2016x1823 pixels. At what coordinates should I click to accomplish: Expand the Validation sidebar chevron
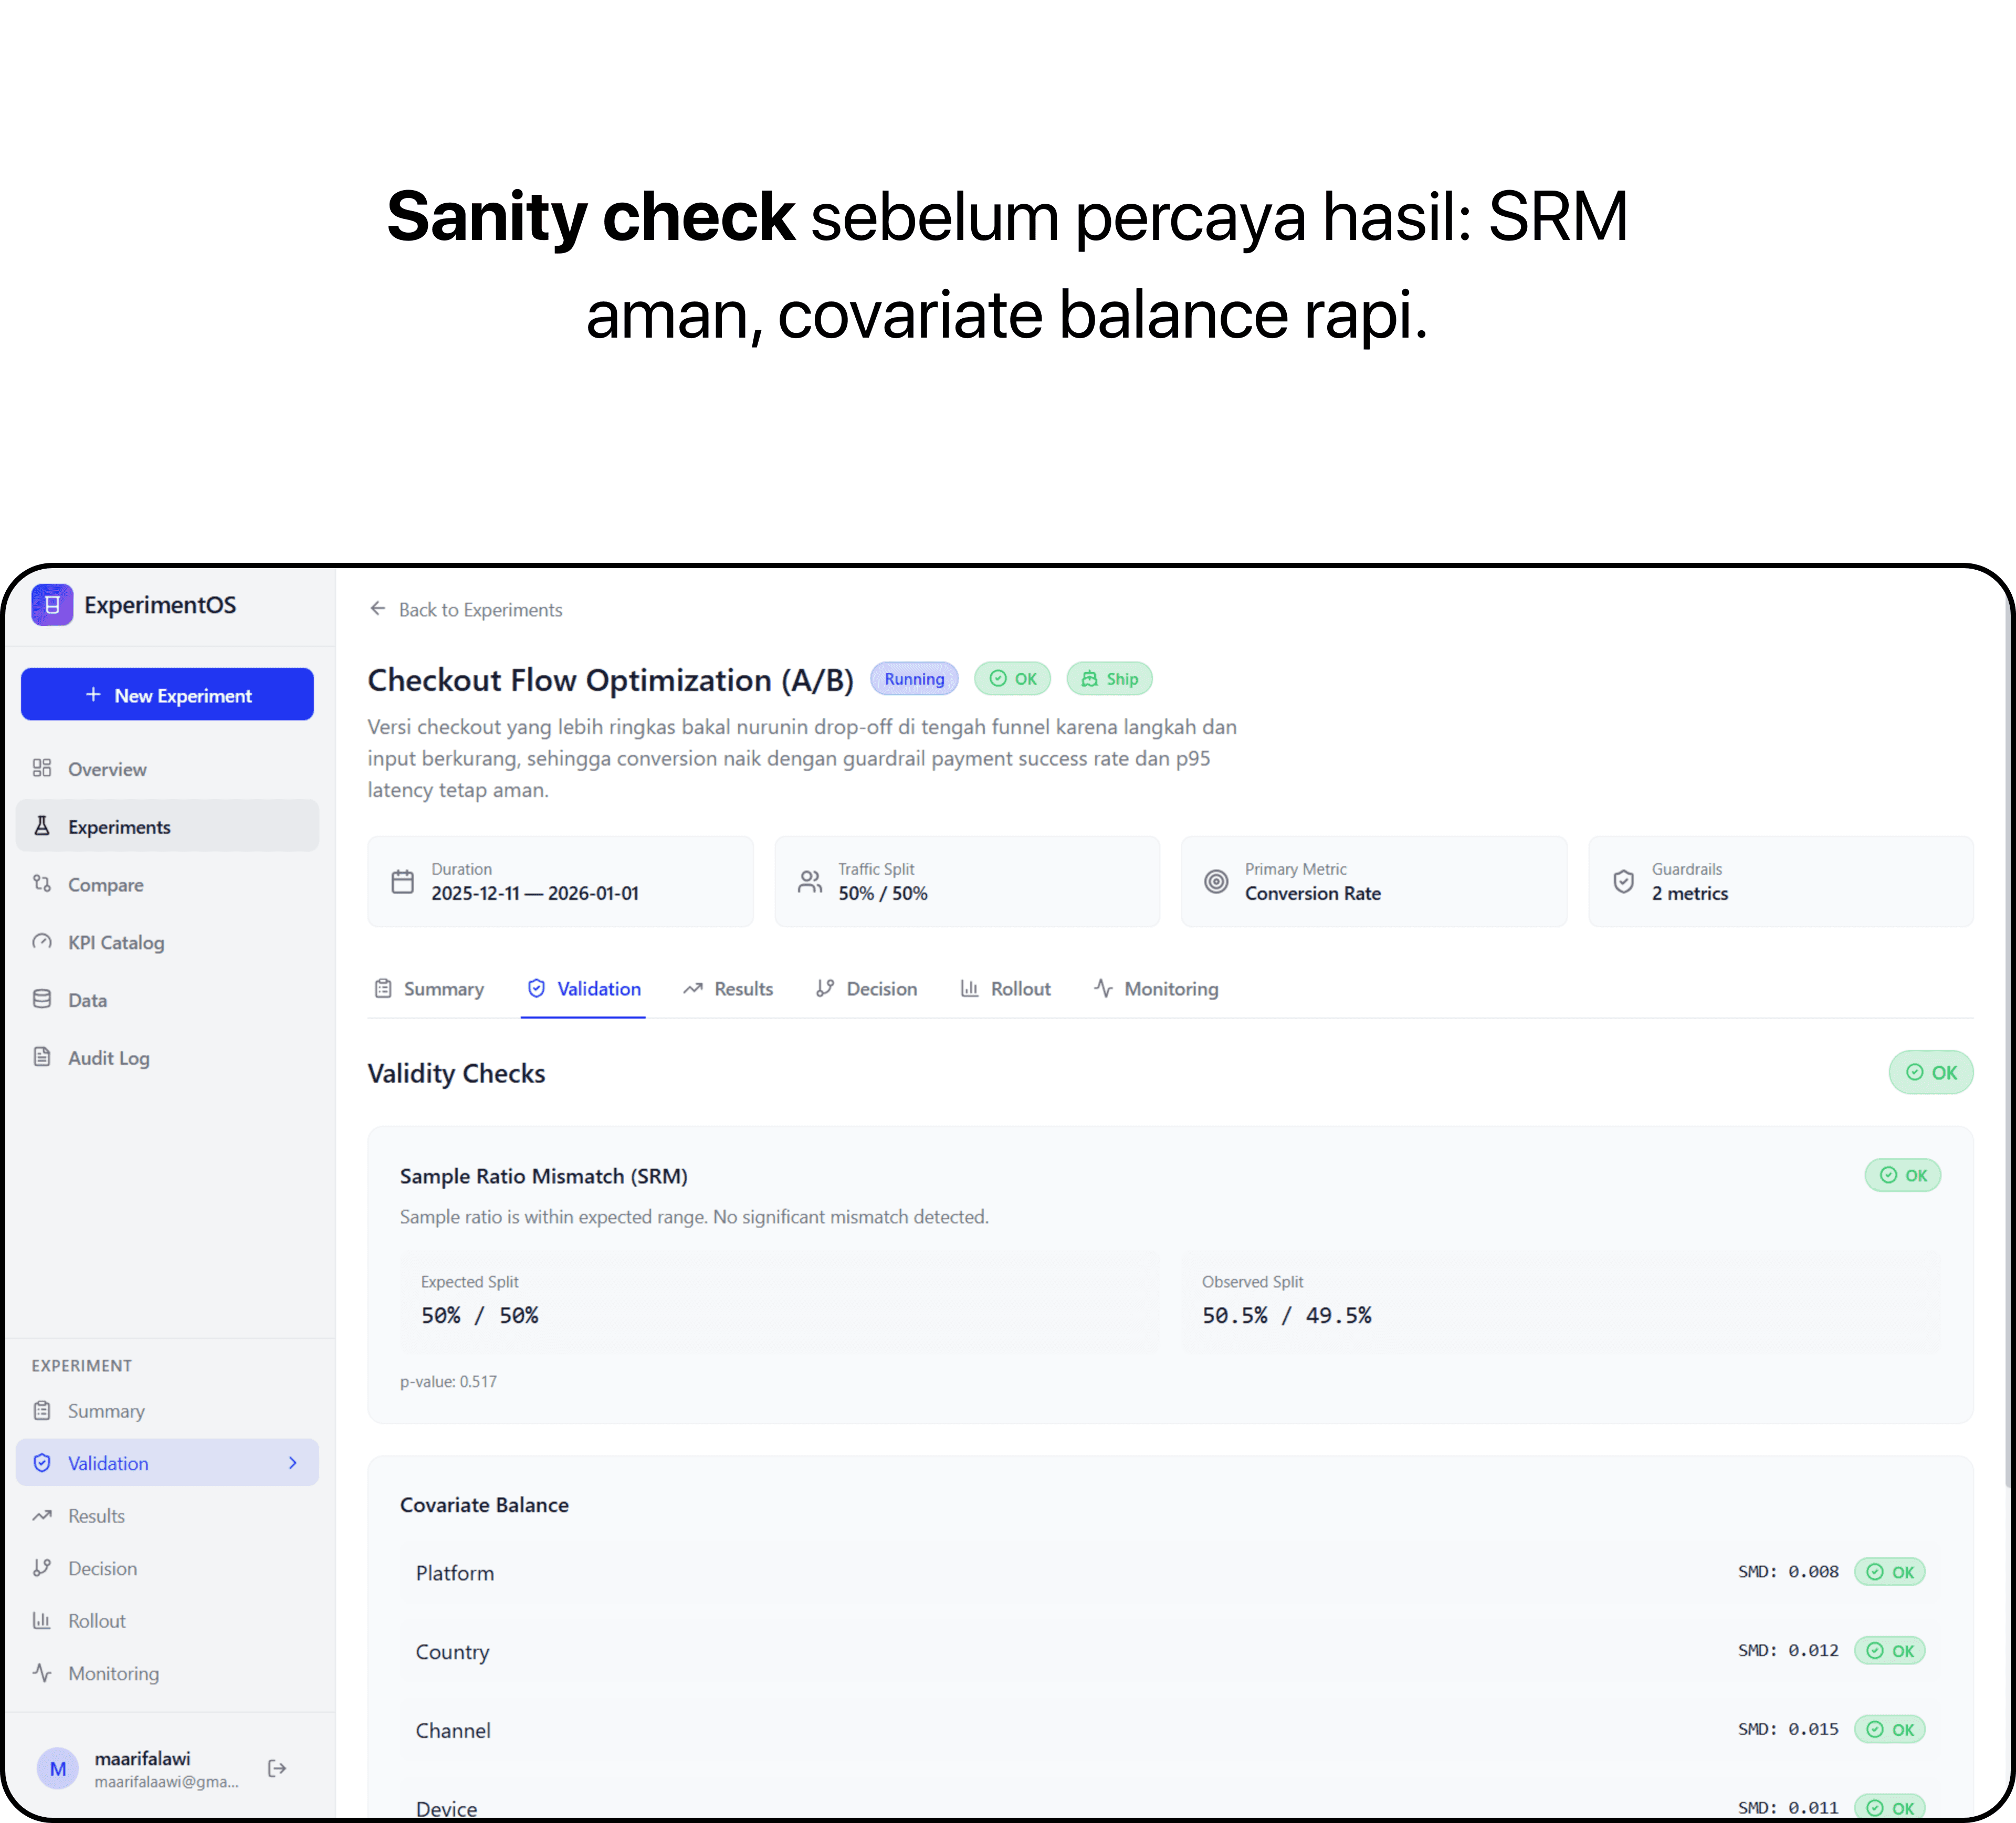pos(293,1462)
